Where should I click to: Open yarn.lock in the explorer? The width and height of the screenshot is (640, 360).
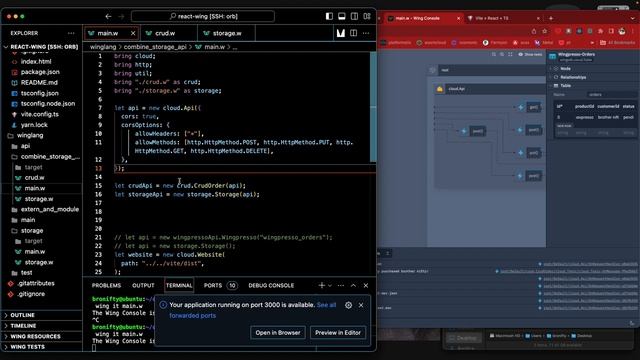pyautogui.click(x=34, y=125)
